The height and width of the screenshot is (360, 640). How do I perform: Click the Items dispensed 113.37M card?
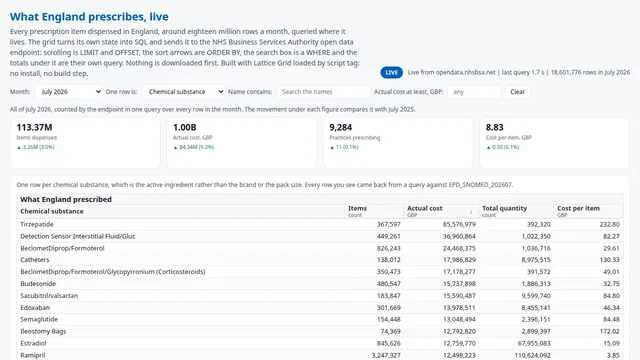[85, 143]
